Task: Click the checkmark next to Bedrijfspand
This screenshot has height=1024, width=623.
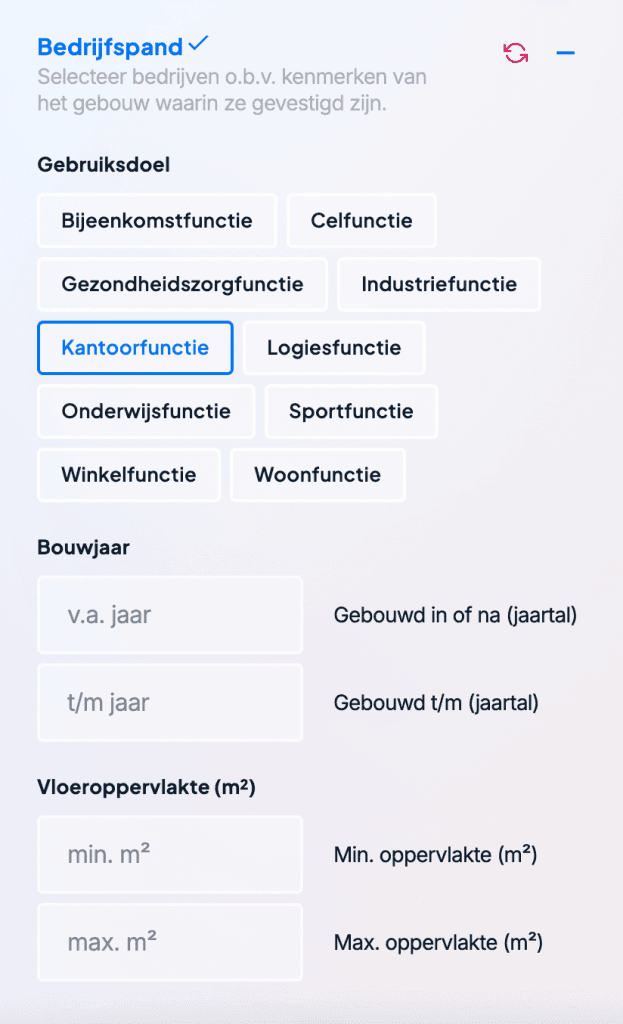Action: click(x=199, y=43)
